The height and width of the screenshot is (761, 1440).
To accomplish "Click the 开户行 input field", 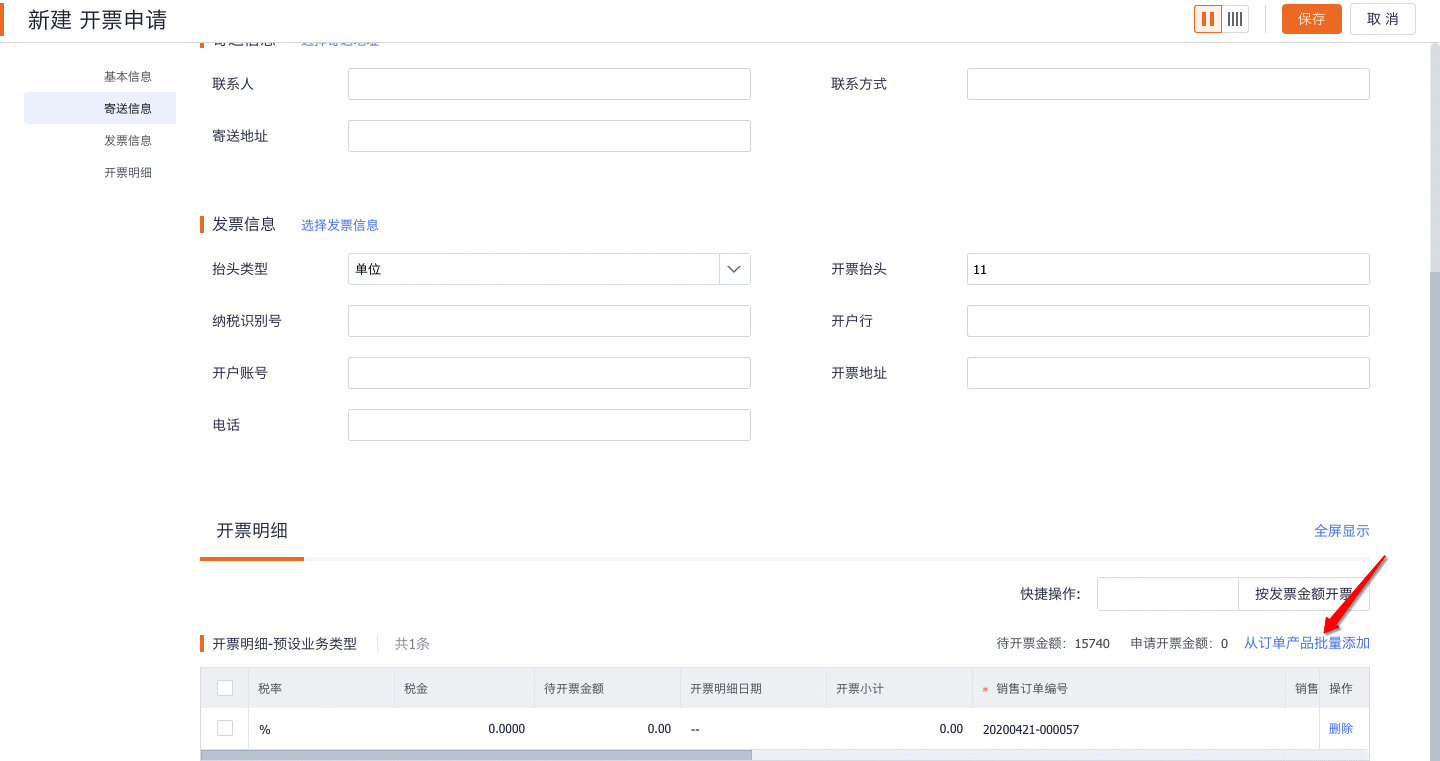I will coord(1168,321).
